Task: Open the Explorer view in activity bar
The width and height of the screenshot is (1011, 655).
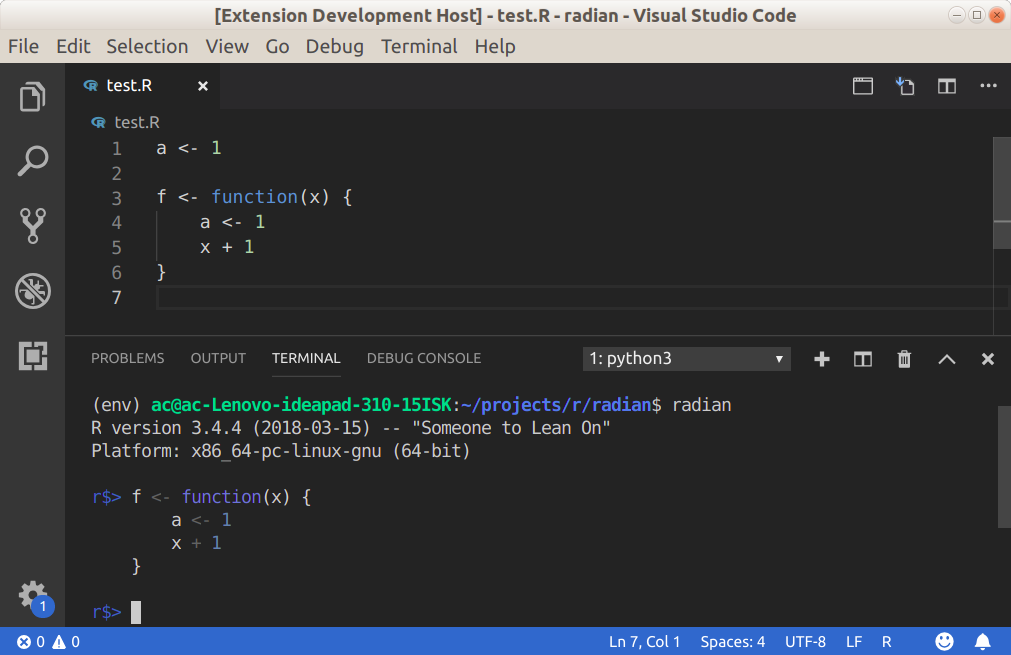Action: click(32, 97)
